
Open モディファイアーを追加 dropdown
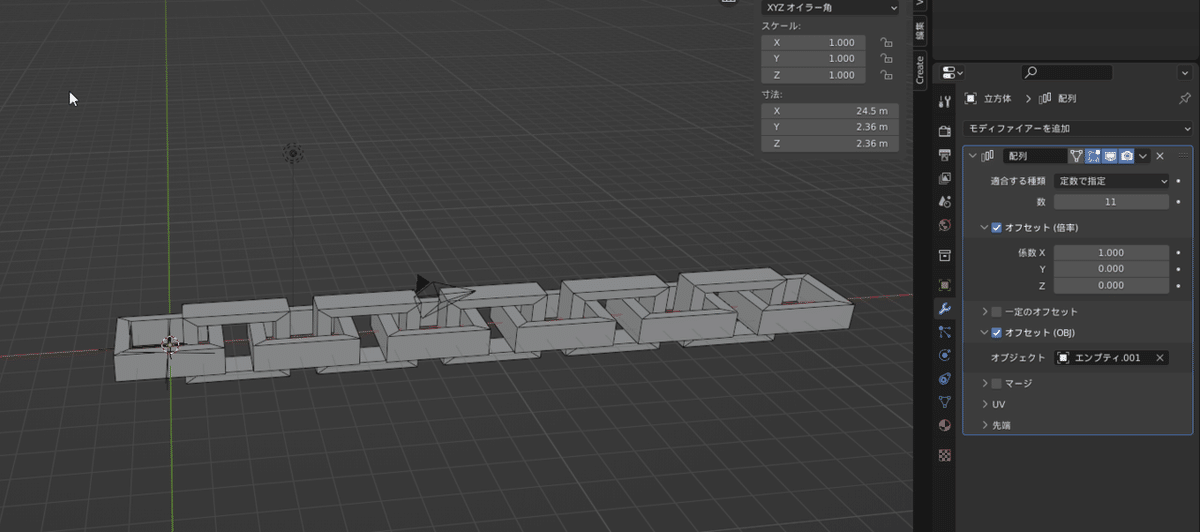pos(1079,129)
